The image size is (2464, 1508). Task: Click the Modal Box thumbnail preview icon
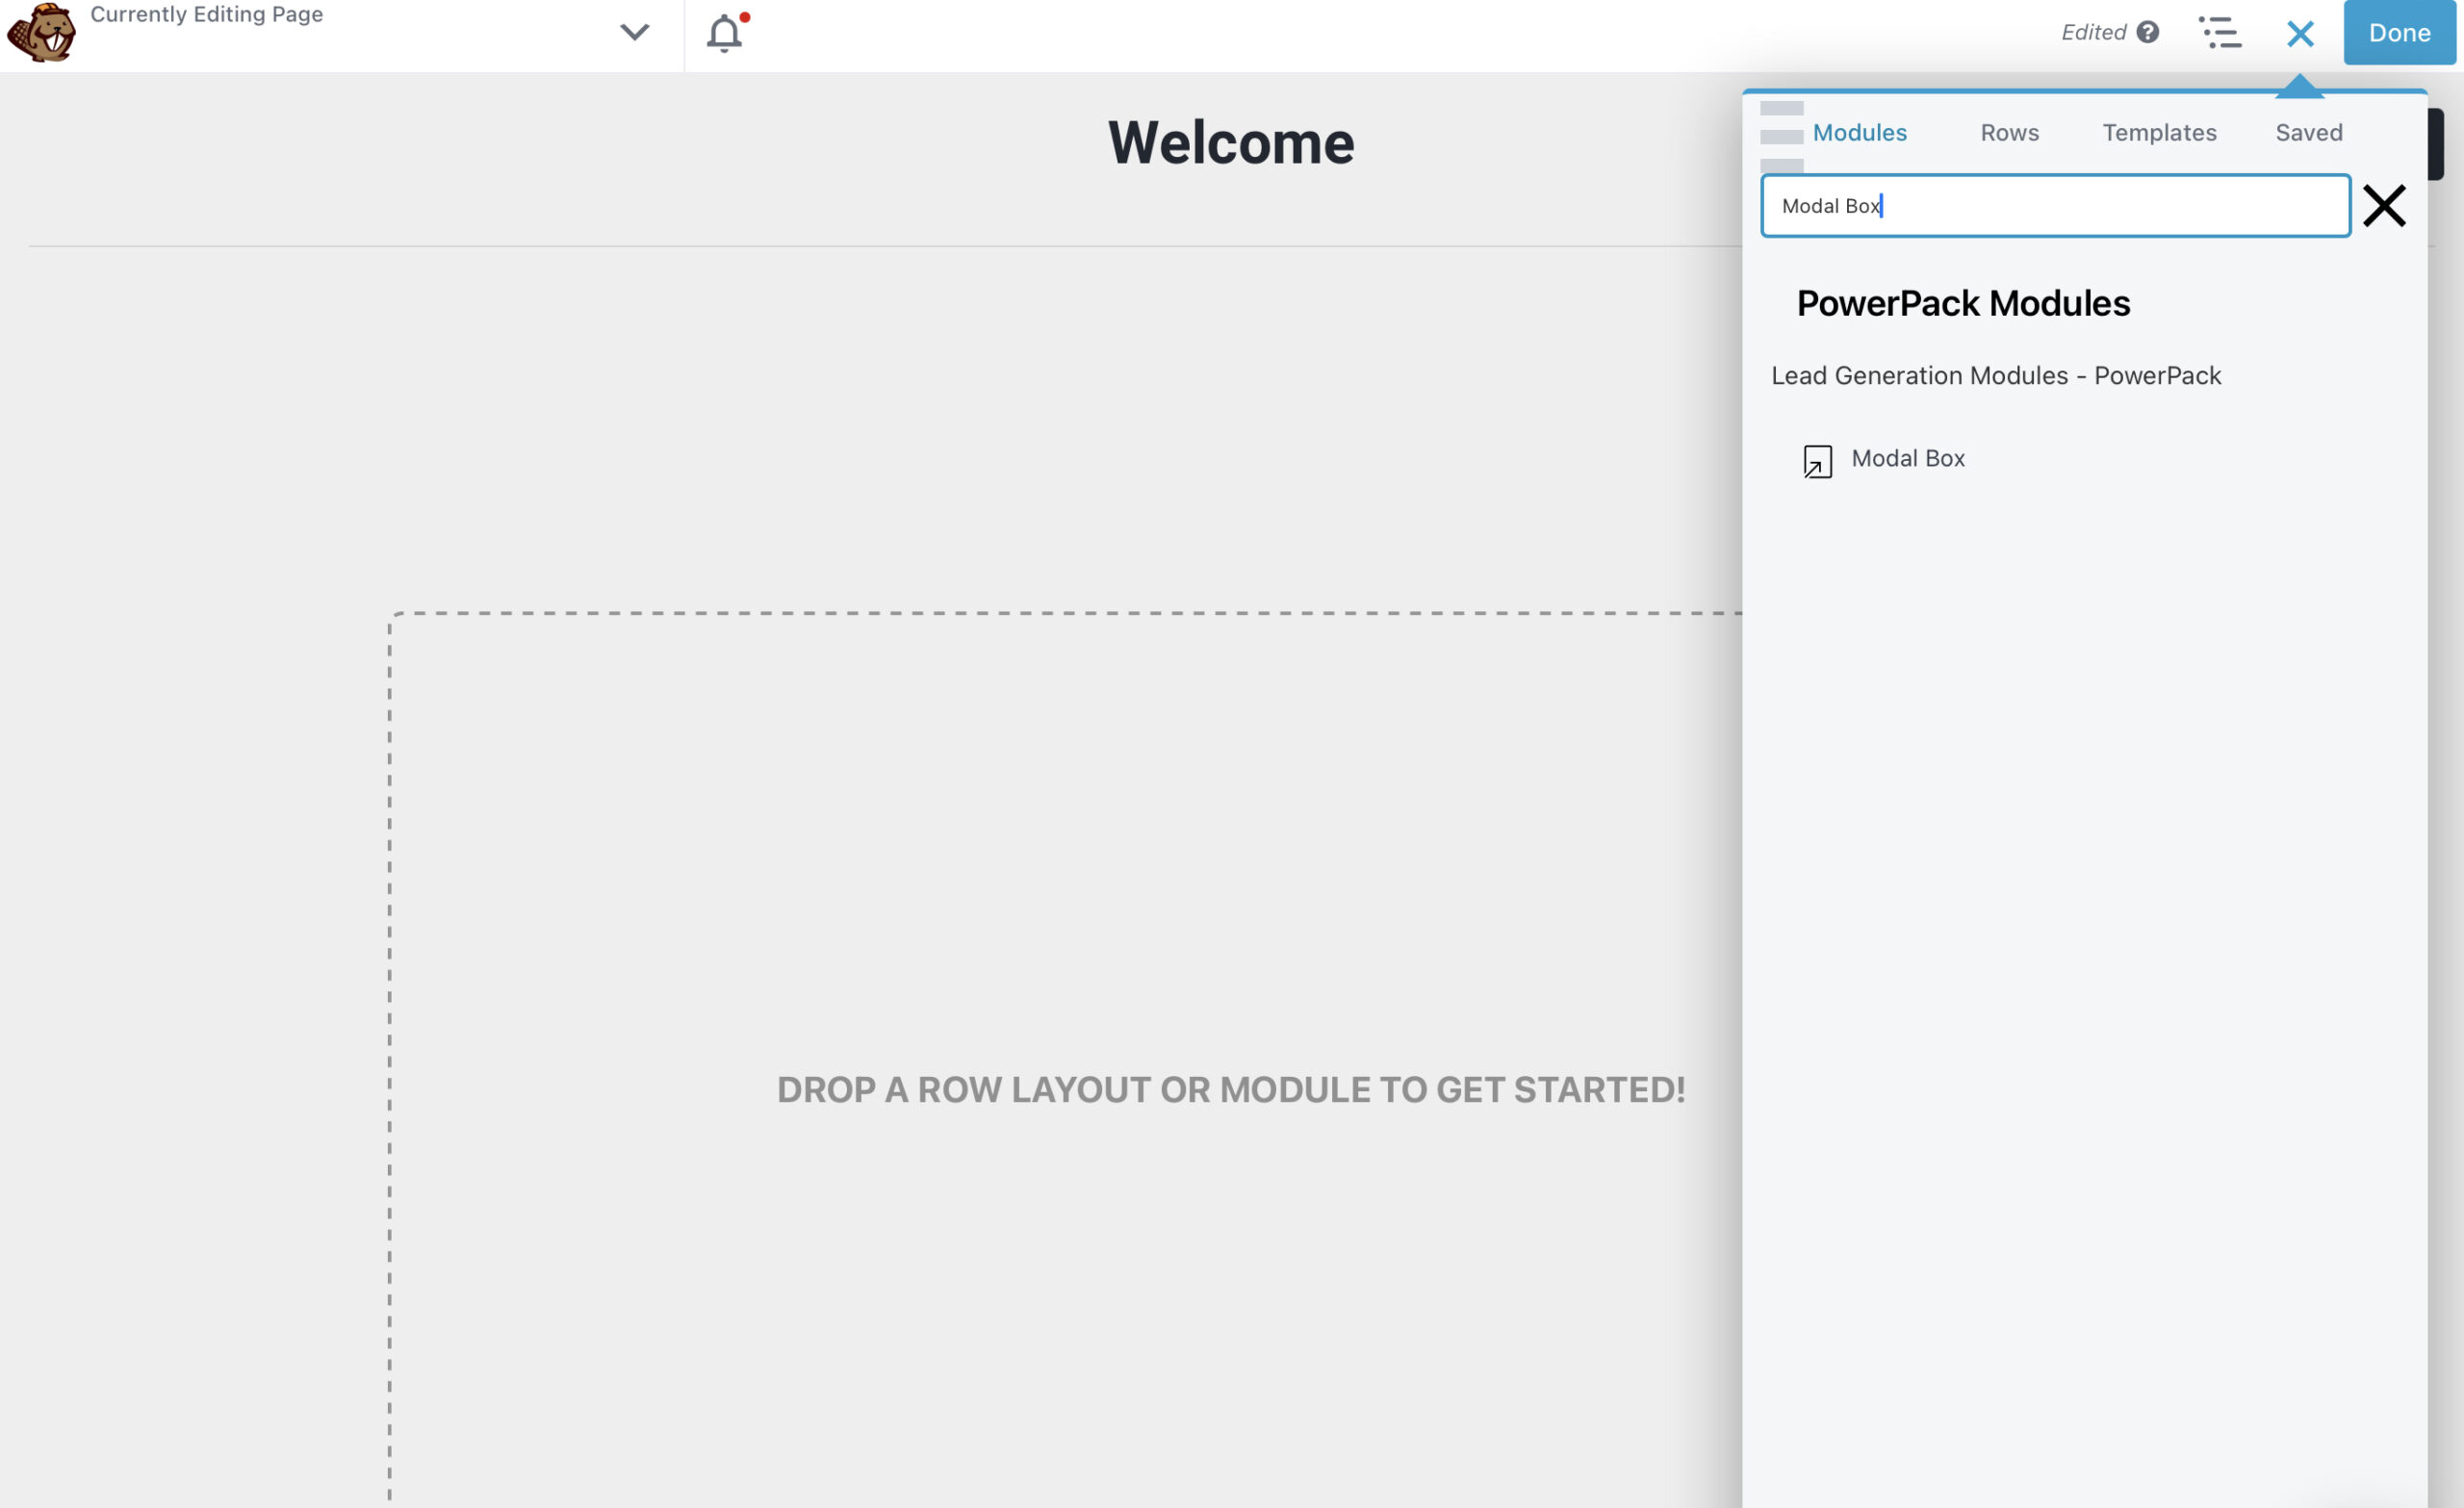click(1816, 461)
